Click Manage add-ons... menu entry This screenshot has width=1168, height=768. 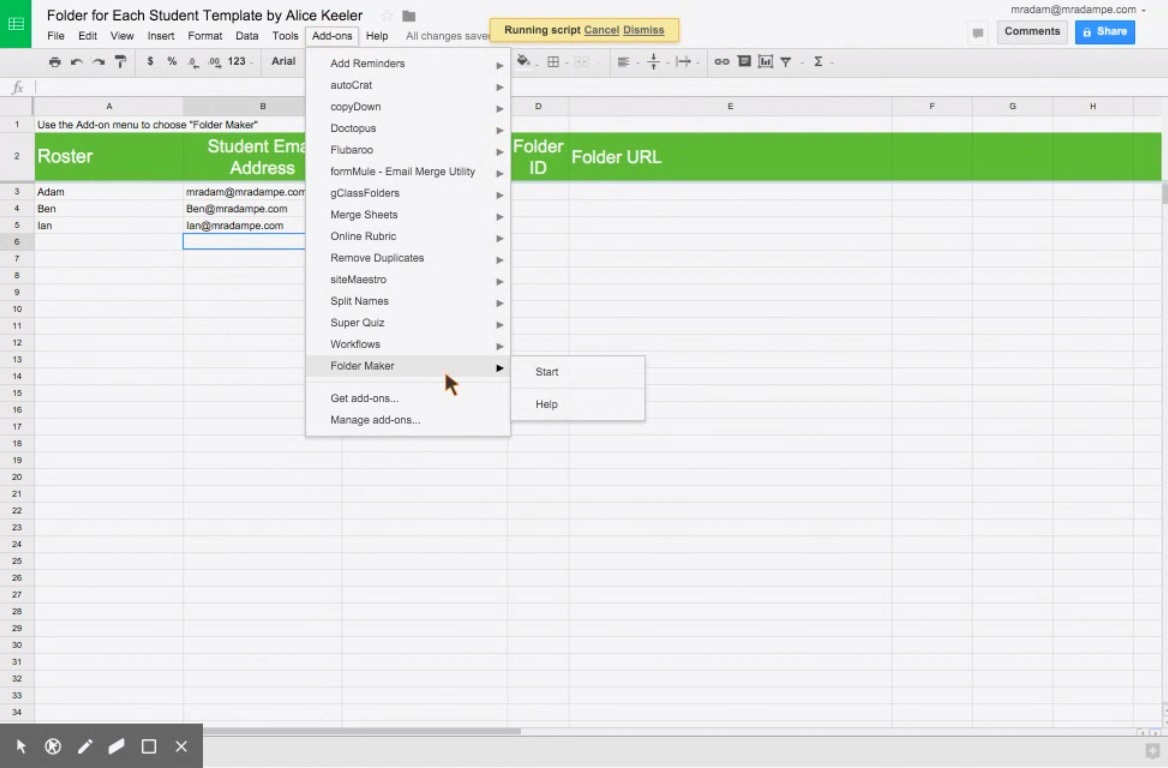pos(407,420)
